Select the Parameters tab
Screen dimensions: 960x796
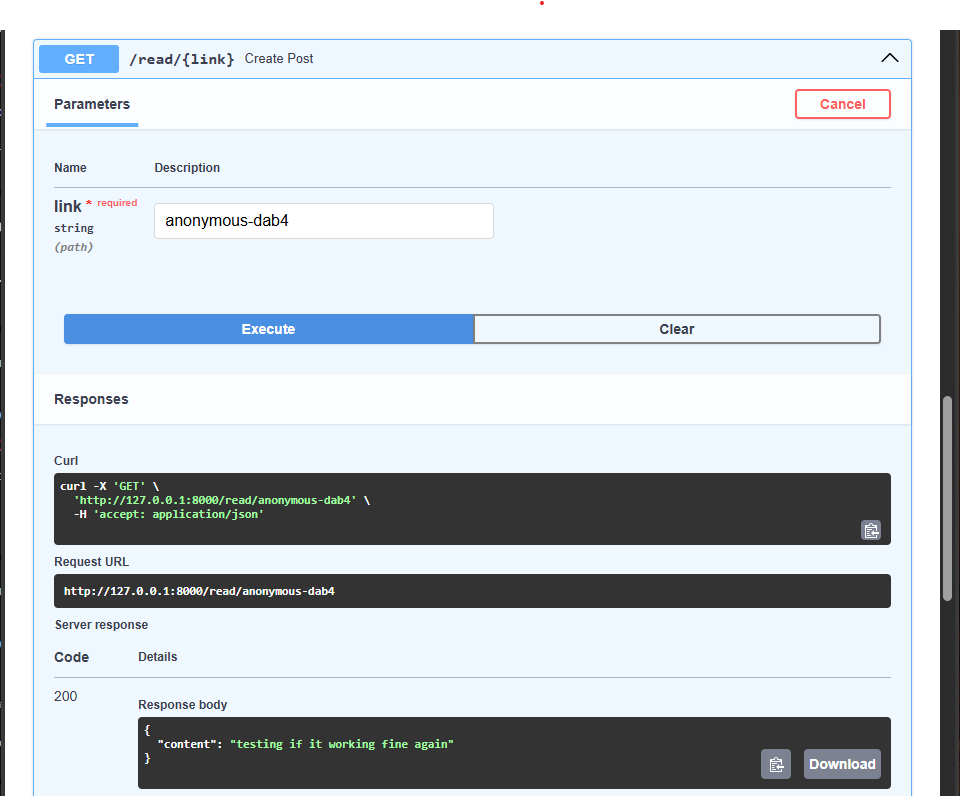click(92, 104)
